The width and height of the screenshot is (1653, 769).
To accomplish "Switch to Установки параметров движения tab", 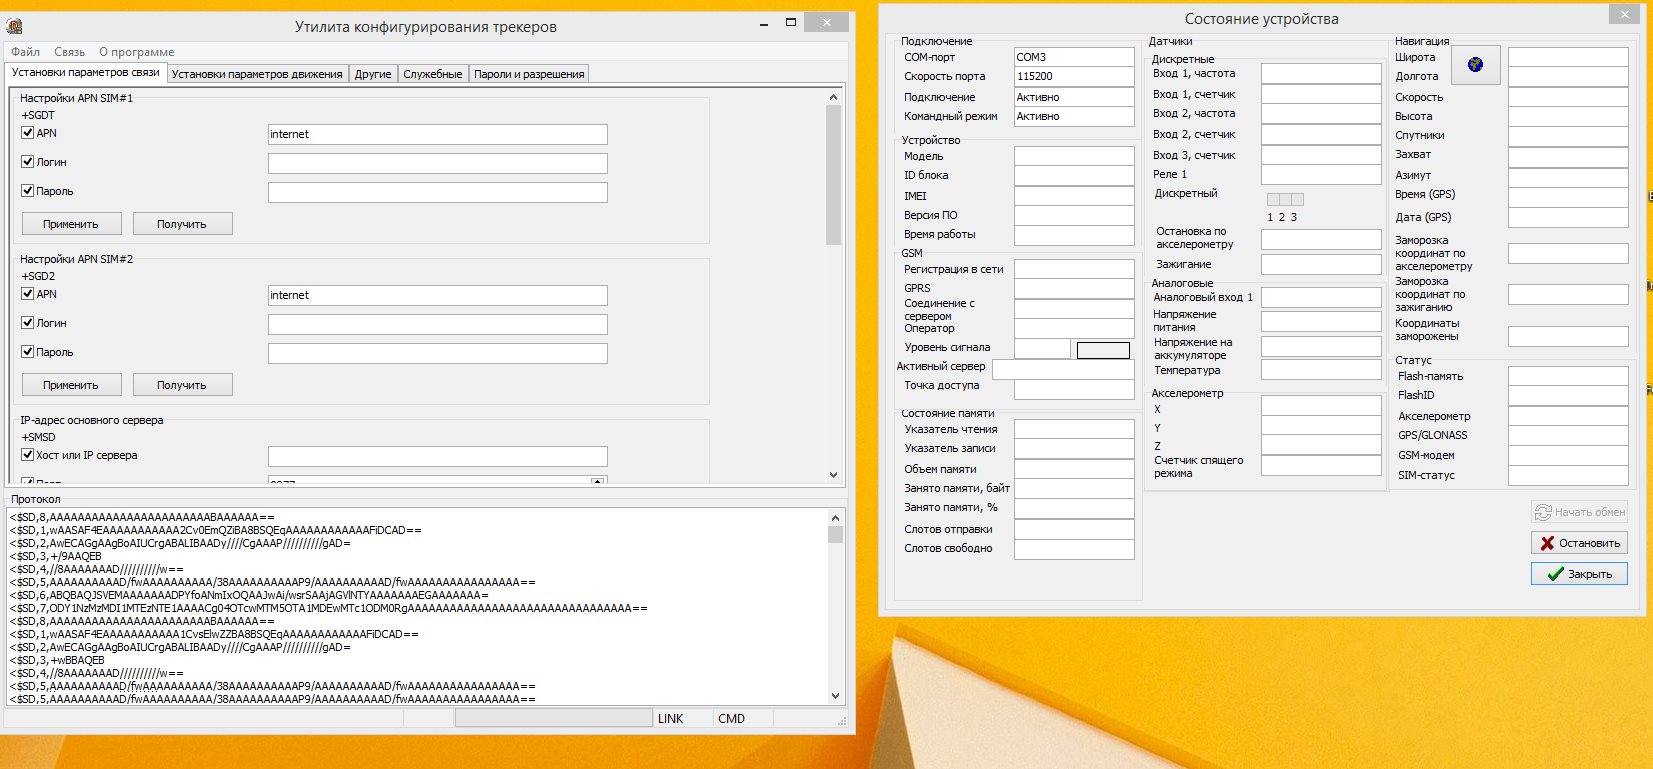I will click(257, 74).
